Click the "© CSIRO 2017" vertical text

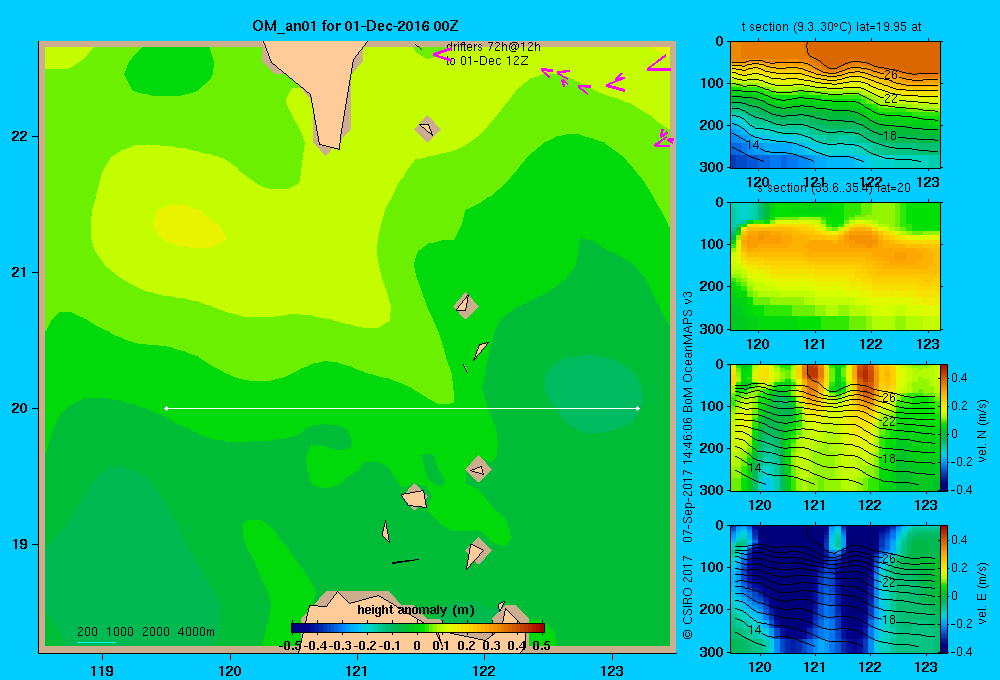(688, 597)
